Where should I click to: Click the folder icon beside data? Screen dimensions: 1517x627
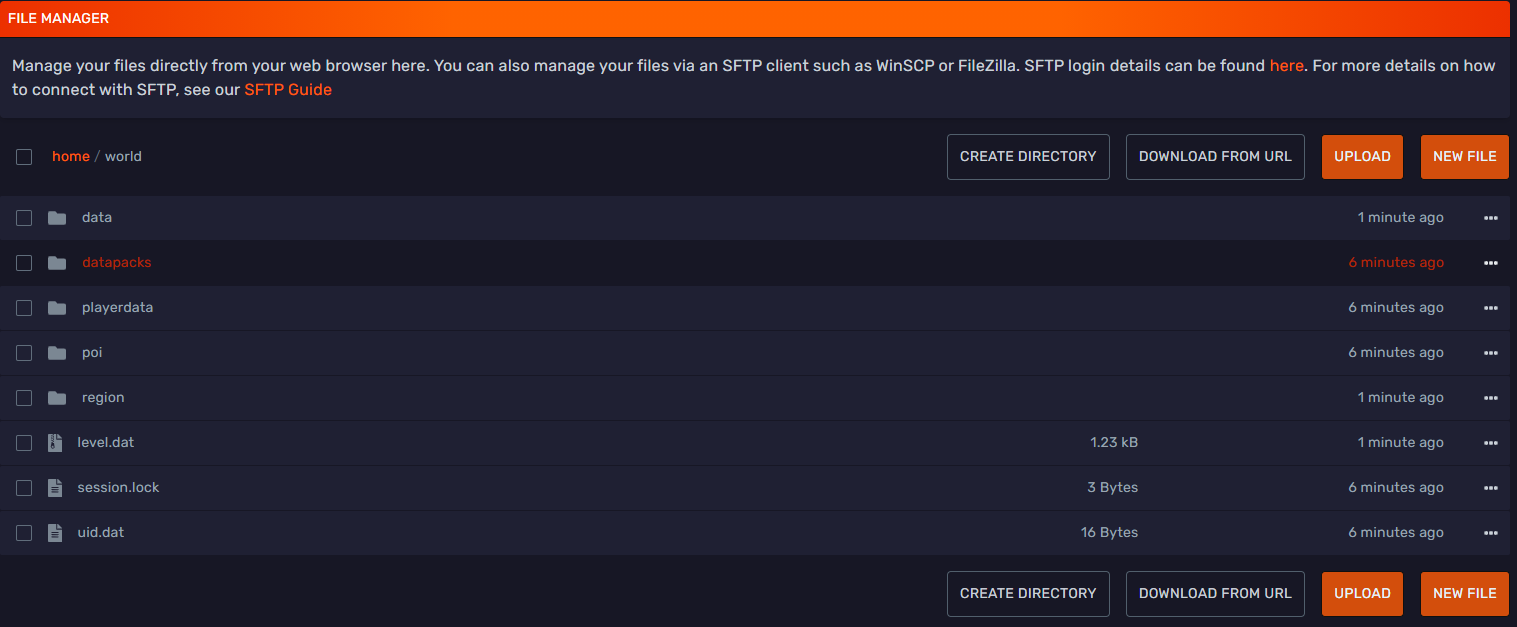(x=57, y=218)
